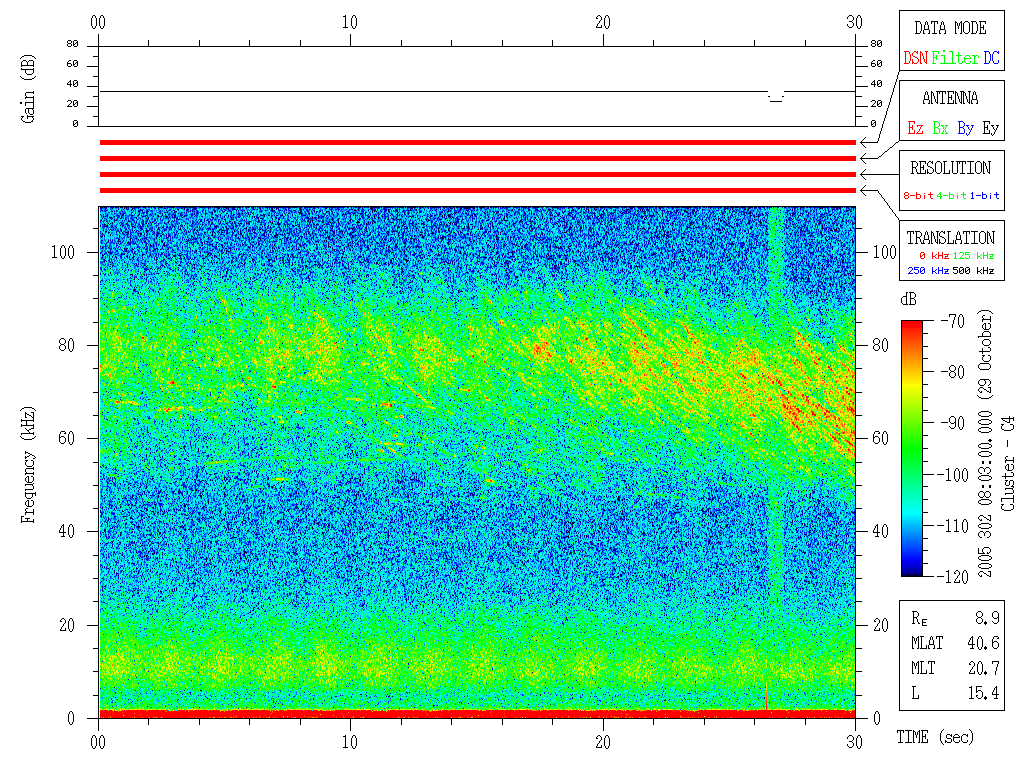Viewport: 1024px width, 768px height.
Task: Click the green Filter label in Data Mode
Action: click(x=955, y=58)
